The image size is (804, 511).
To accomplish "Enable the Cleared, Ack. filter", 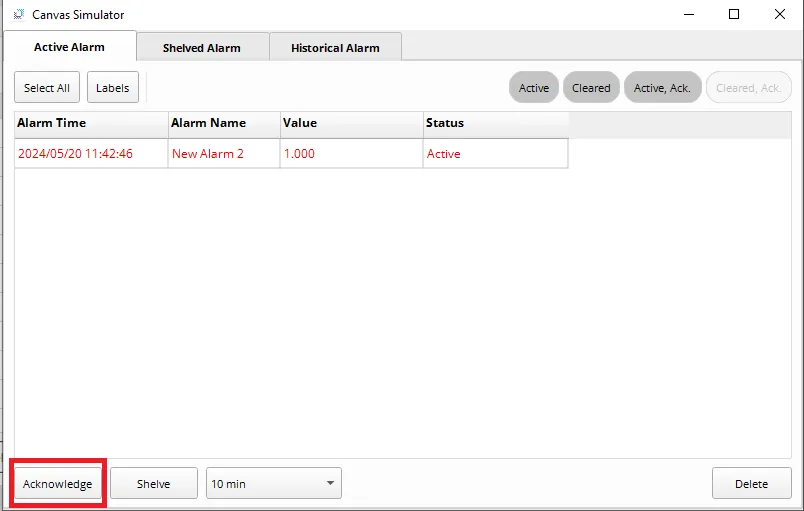I will [x=748, y=88].
